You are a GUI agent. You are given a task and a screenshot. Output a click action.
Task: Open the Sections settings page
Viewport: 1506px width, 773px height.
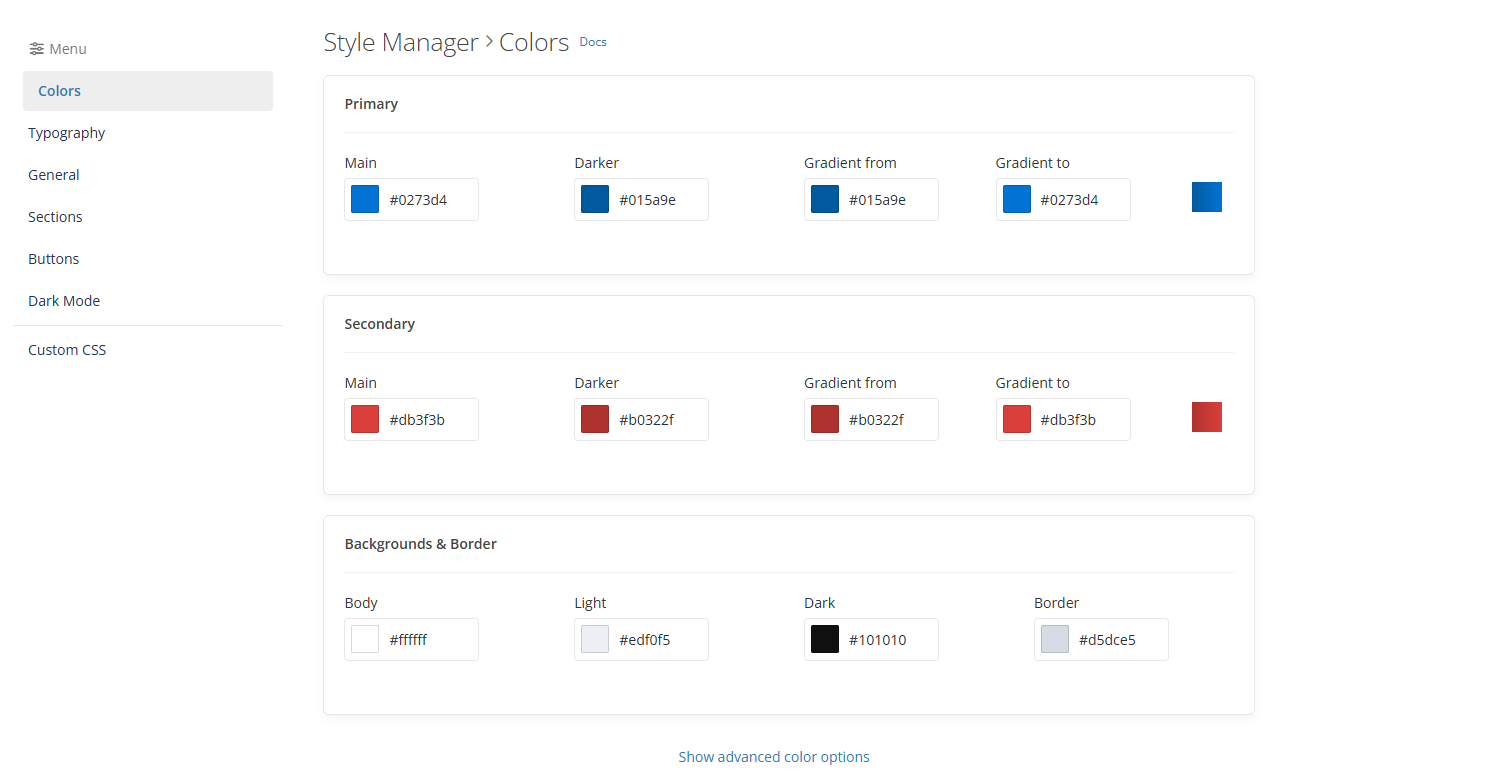tap(55, 217)
